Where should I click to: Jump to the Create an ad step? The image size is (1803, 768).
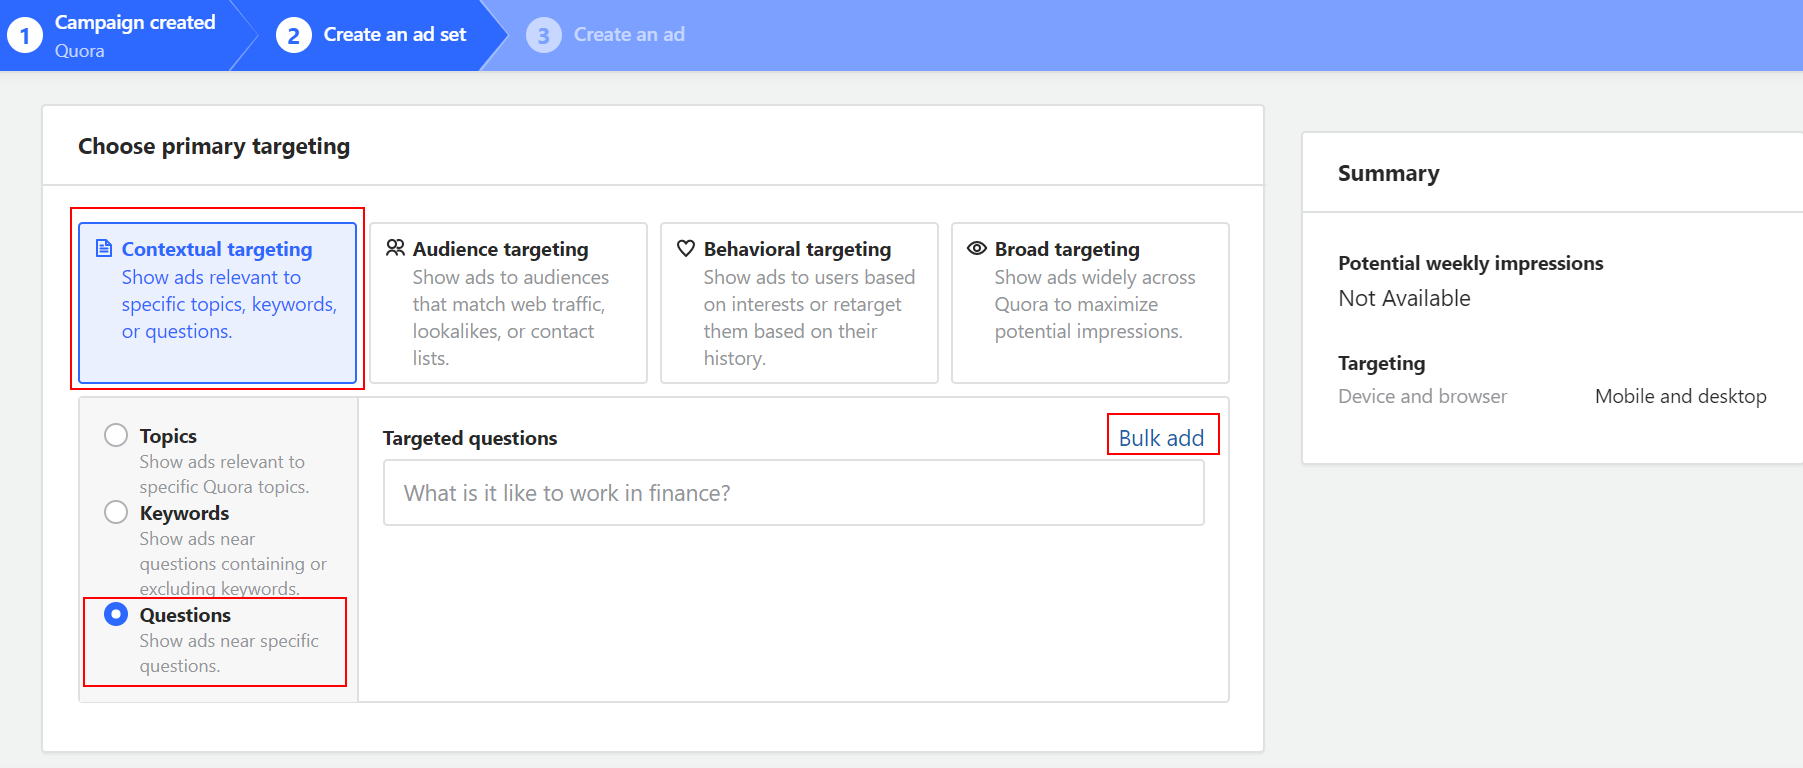pyautogui.click(x=629, y=35)
